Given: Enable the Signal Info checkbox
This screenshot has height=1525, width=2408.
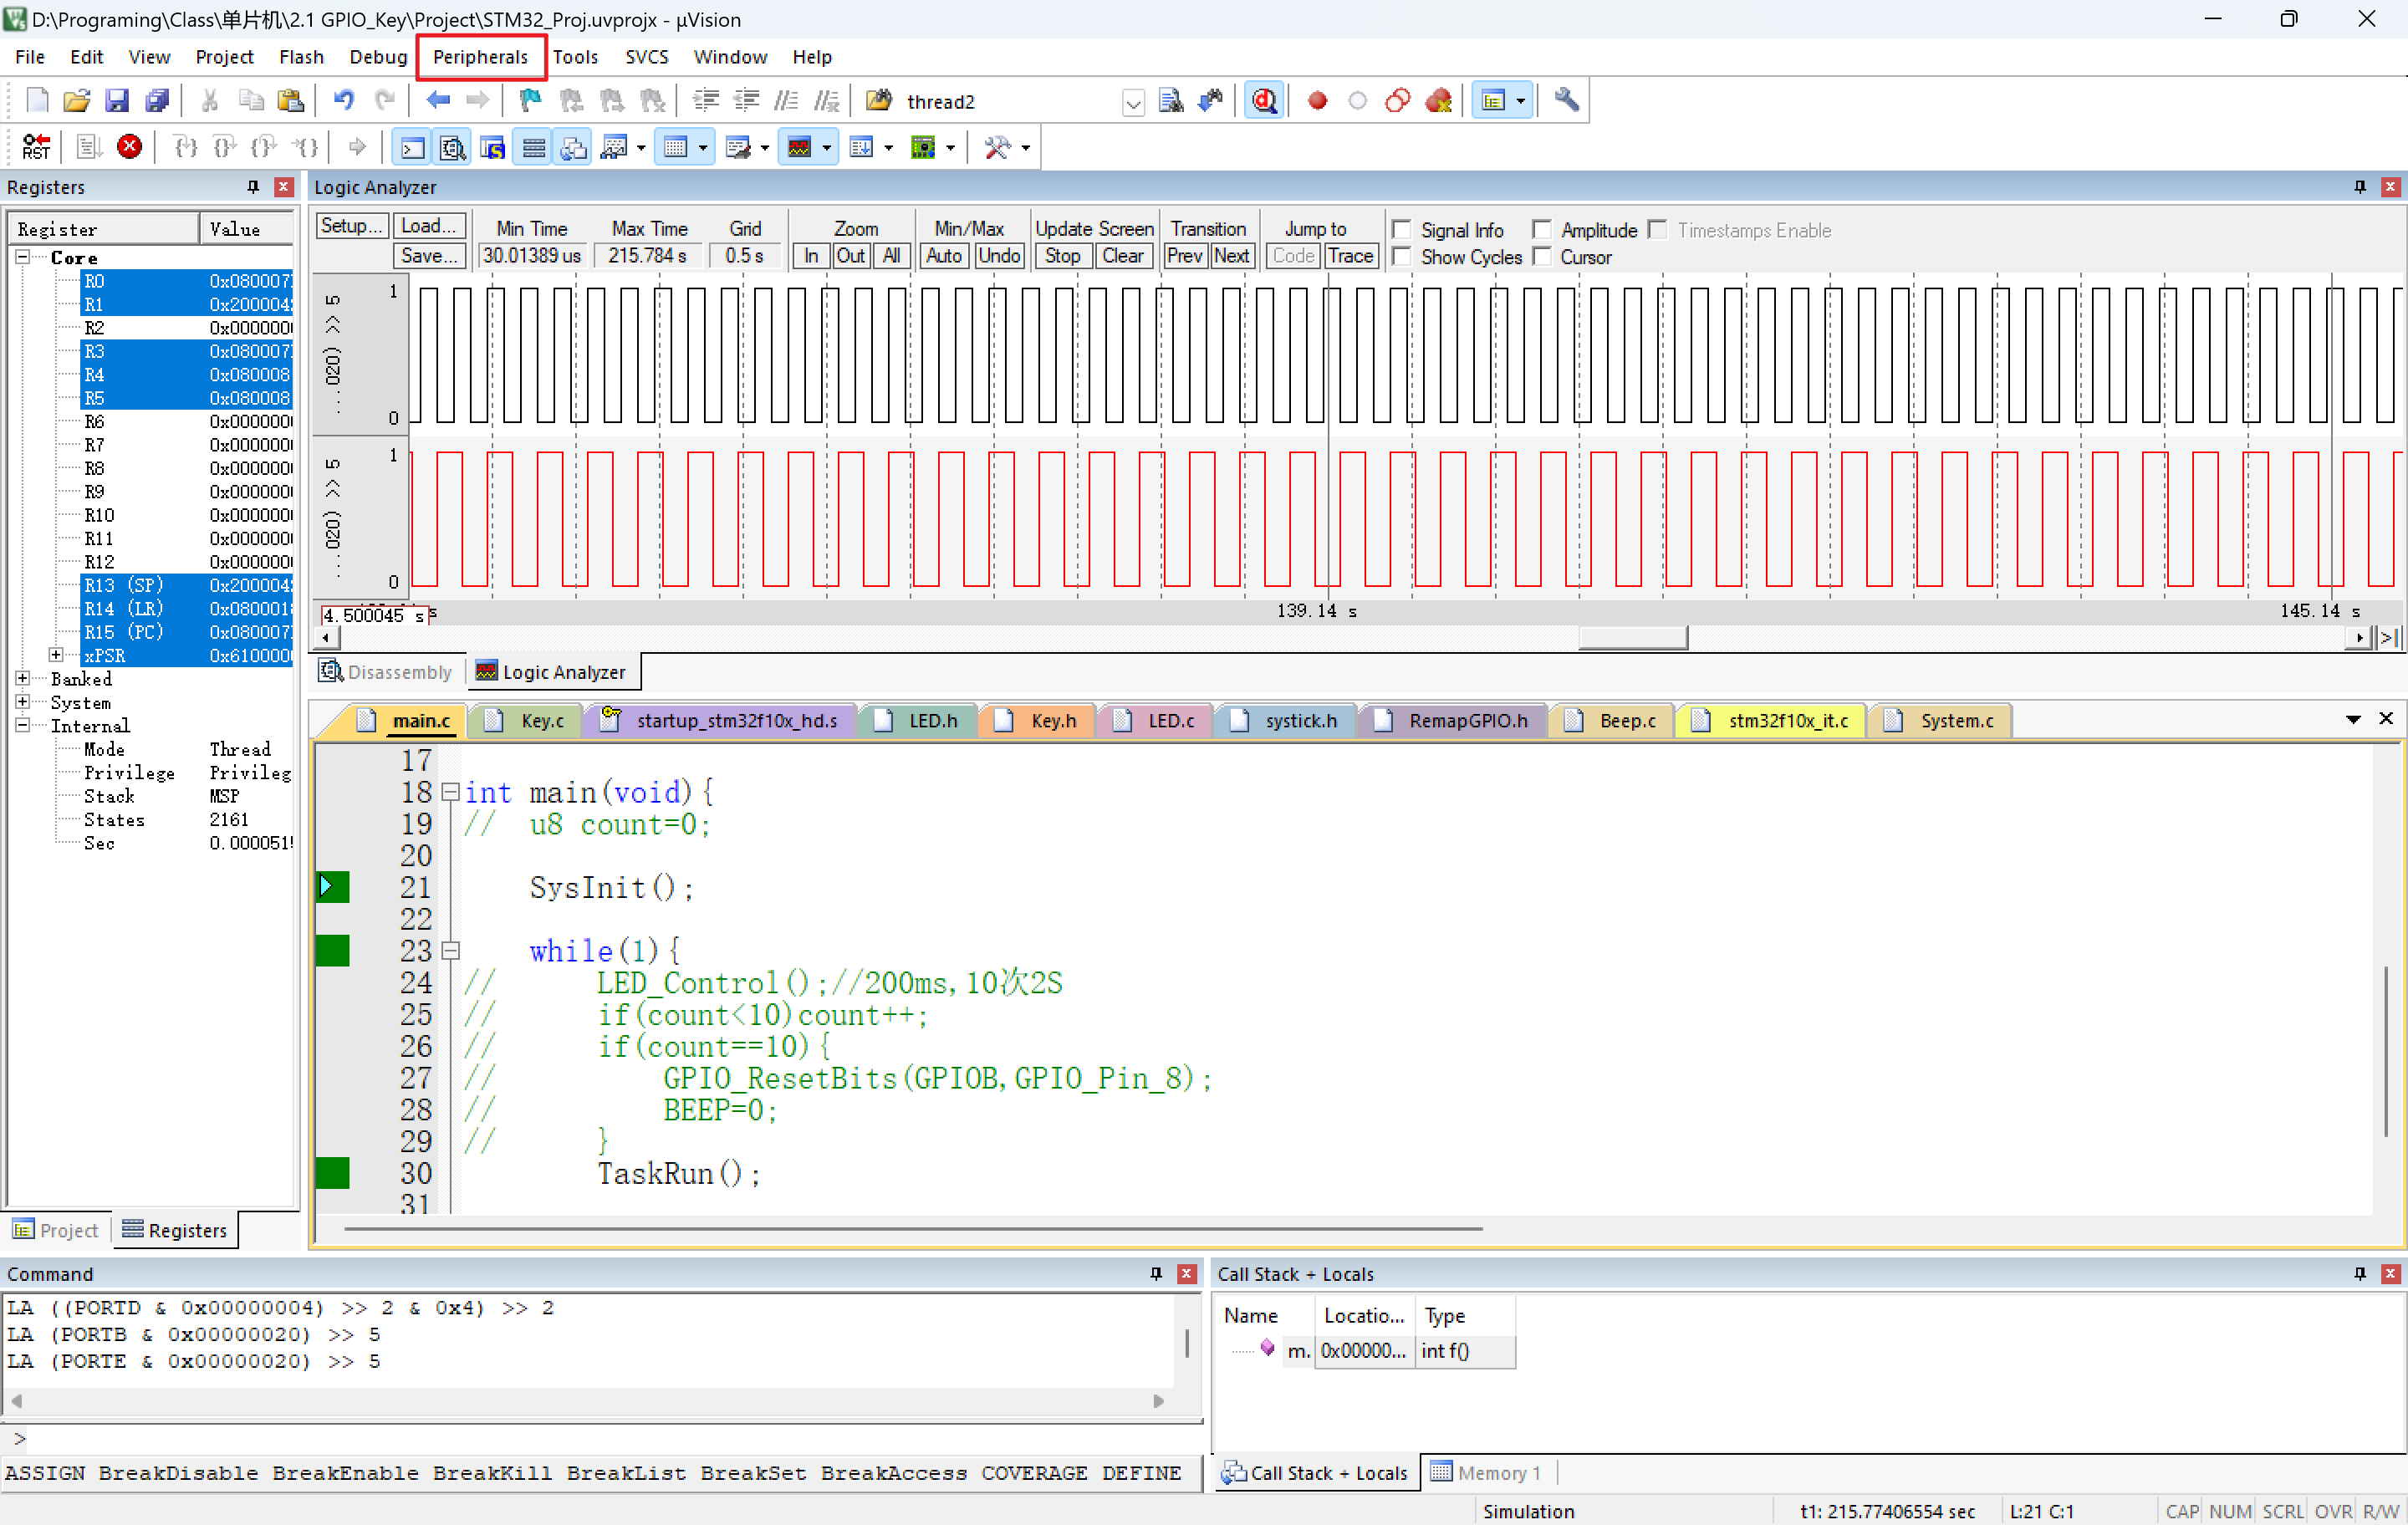Looking at the screenshot, I should [x=1402, y=231].
